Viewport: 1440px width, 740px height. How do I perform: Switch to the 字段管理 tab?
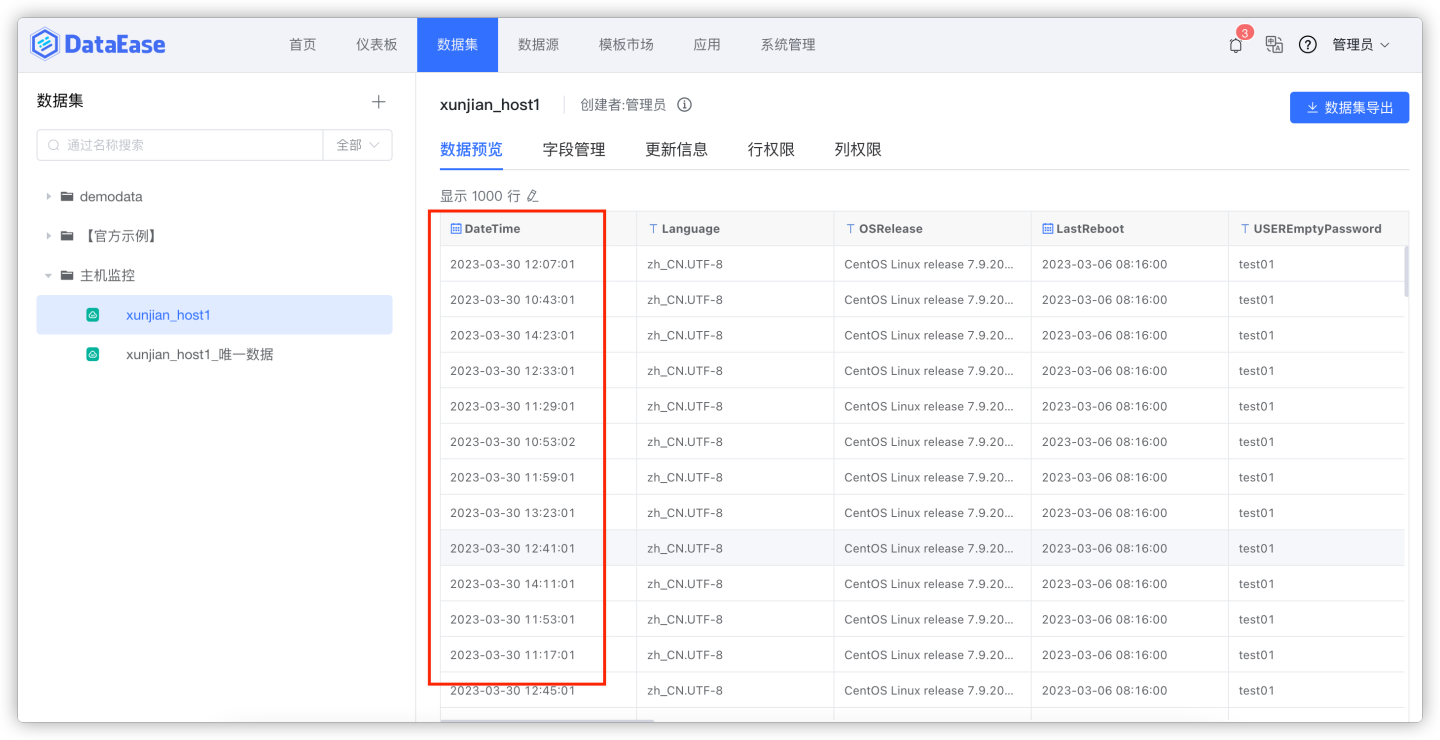coord(574,148)
